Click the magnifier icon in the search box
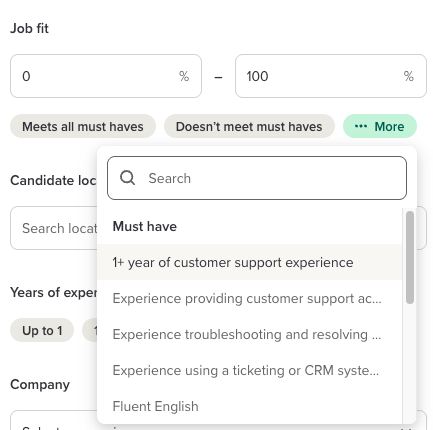Viewport: 433px width, 430px height. point(127,178)
